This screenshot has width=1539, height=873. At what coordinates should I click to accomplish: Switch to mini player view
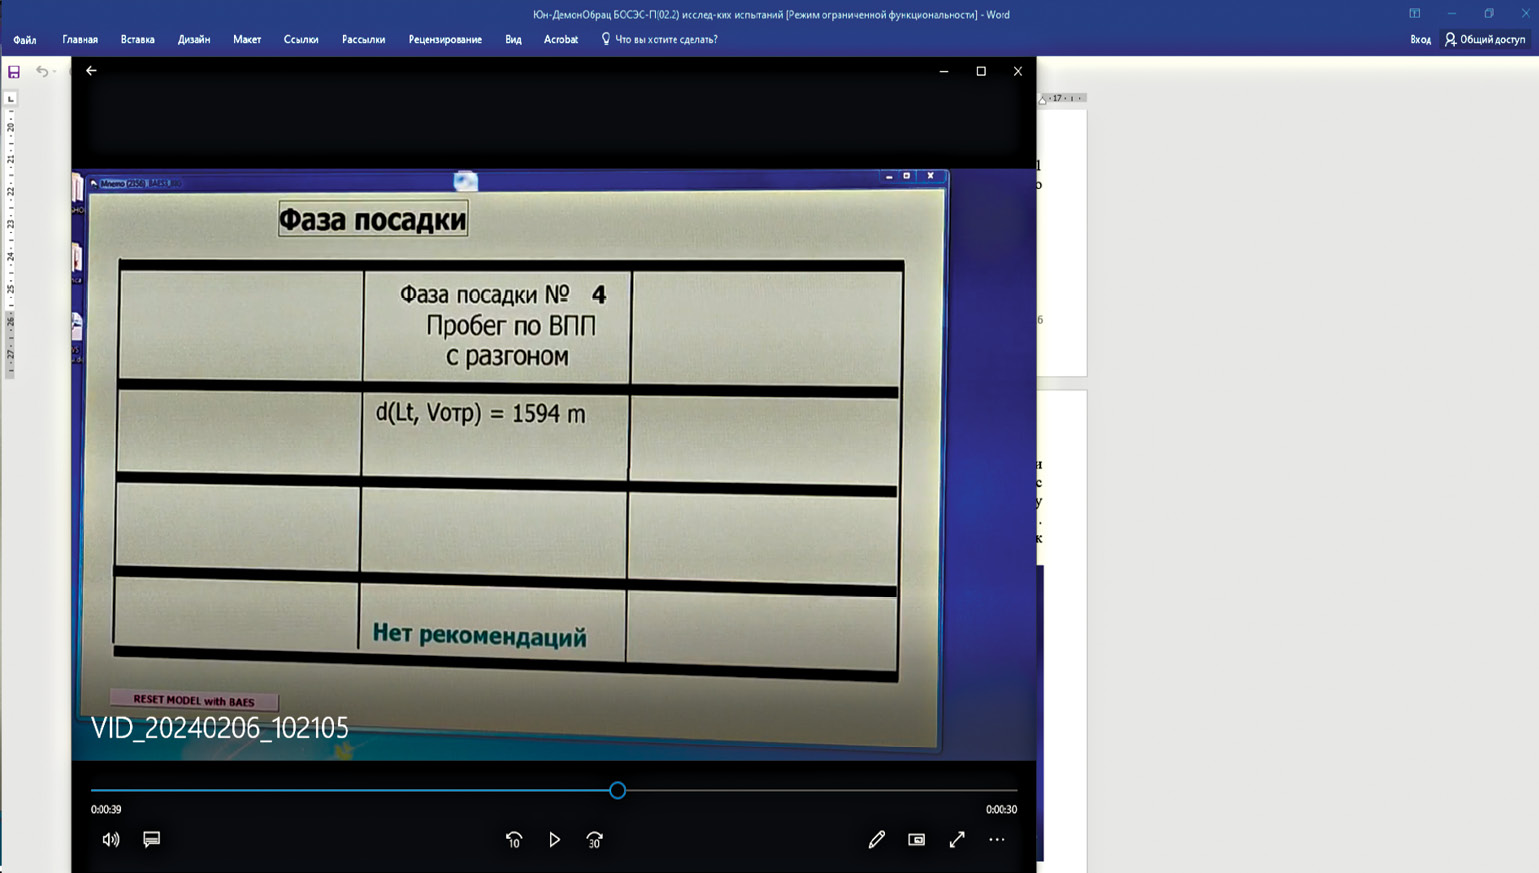(916, 840)
